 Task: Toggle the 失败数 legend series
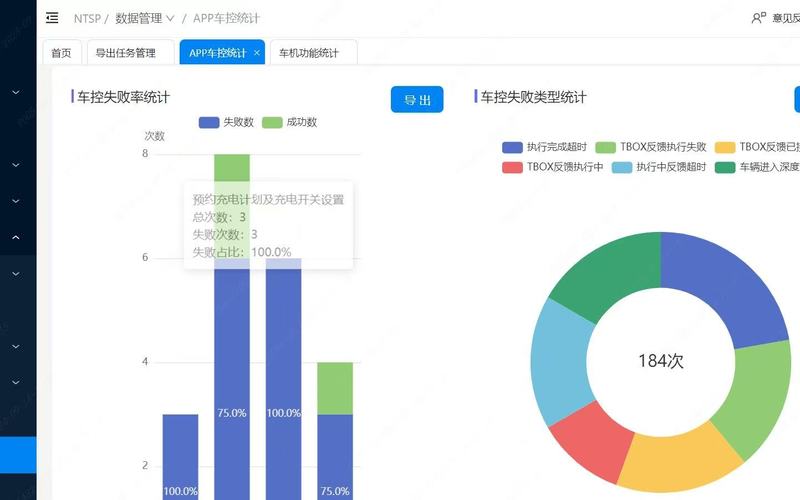[226, 122]
